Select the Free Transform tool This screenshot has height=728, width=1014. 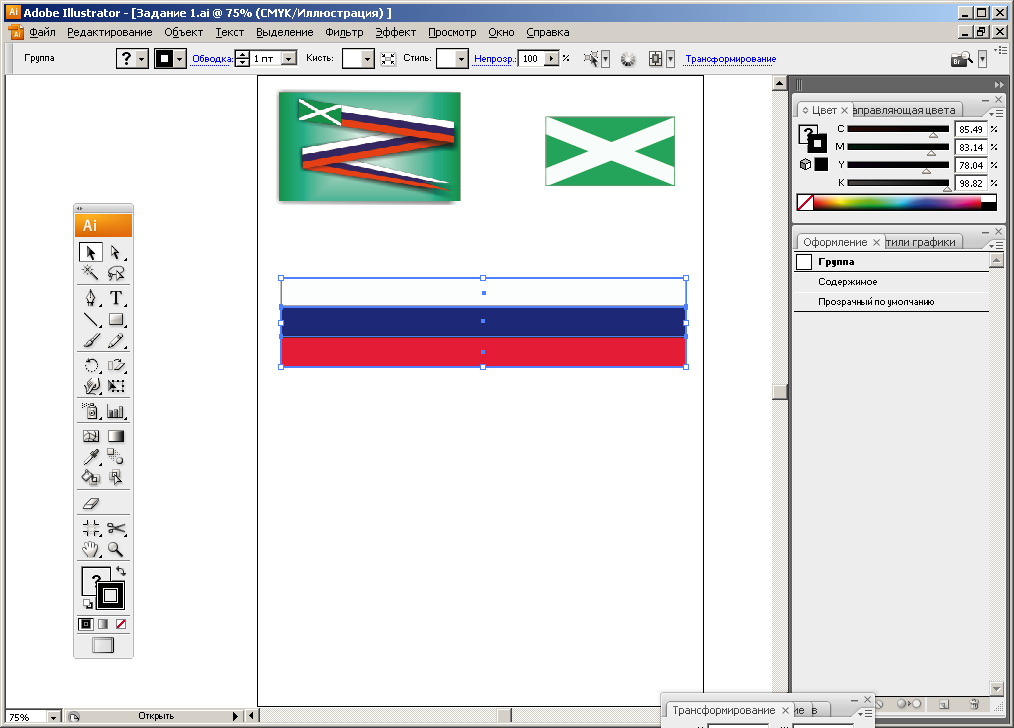pyautogui.click(x=116, y=386)
